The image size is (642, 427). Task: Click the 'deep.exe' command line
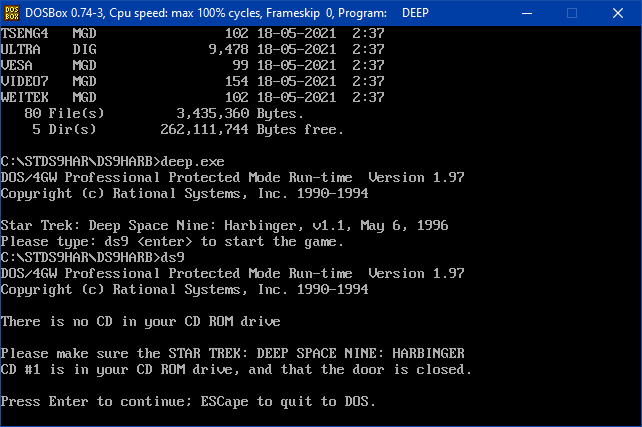[113, 162]
